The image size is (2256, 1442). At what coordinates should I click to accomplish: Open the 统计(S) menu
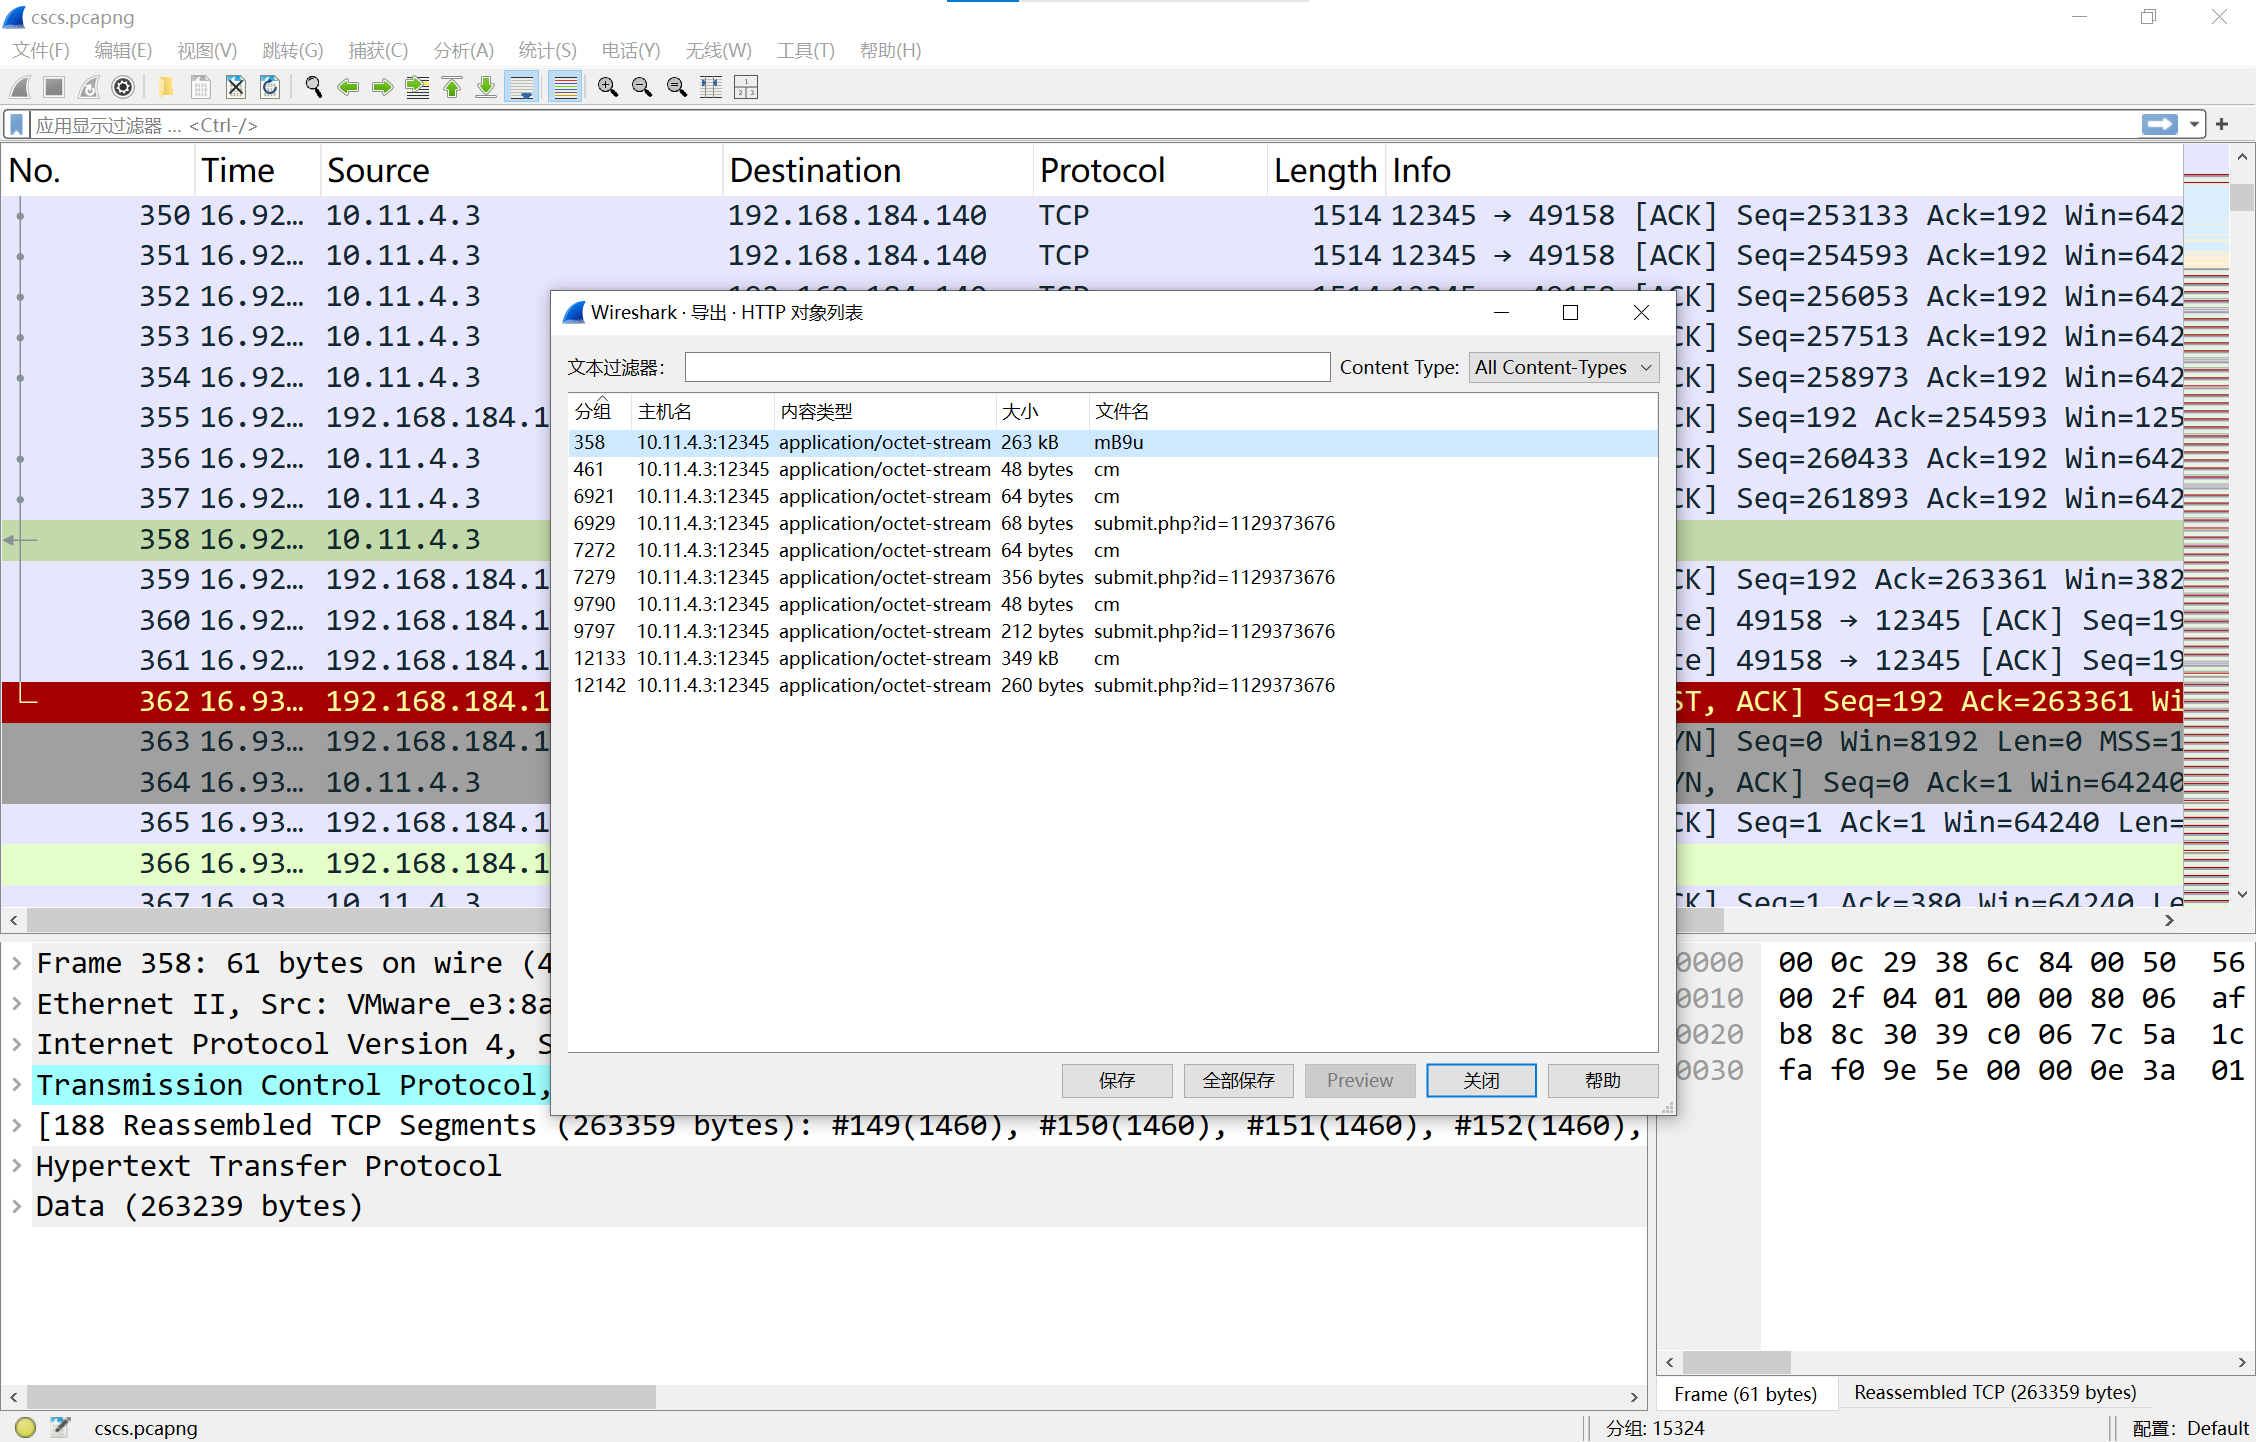[547, 51]
